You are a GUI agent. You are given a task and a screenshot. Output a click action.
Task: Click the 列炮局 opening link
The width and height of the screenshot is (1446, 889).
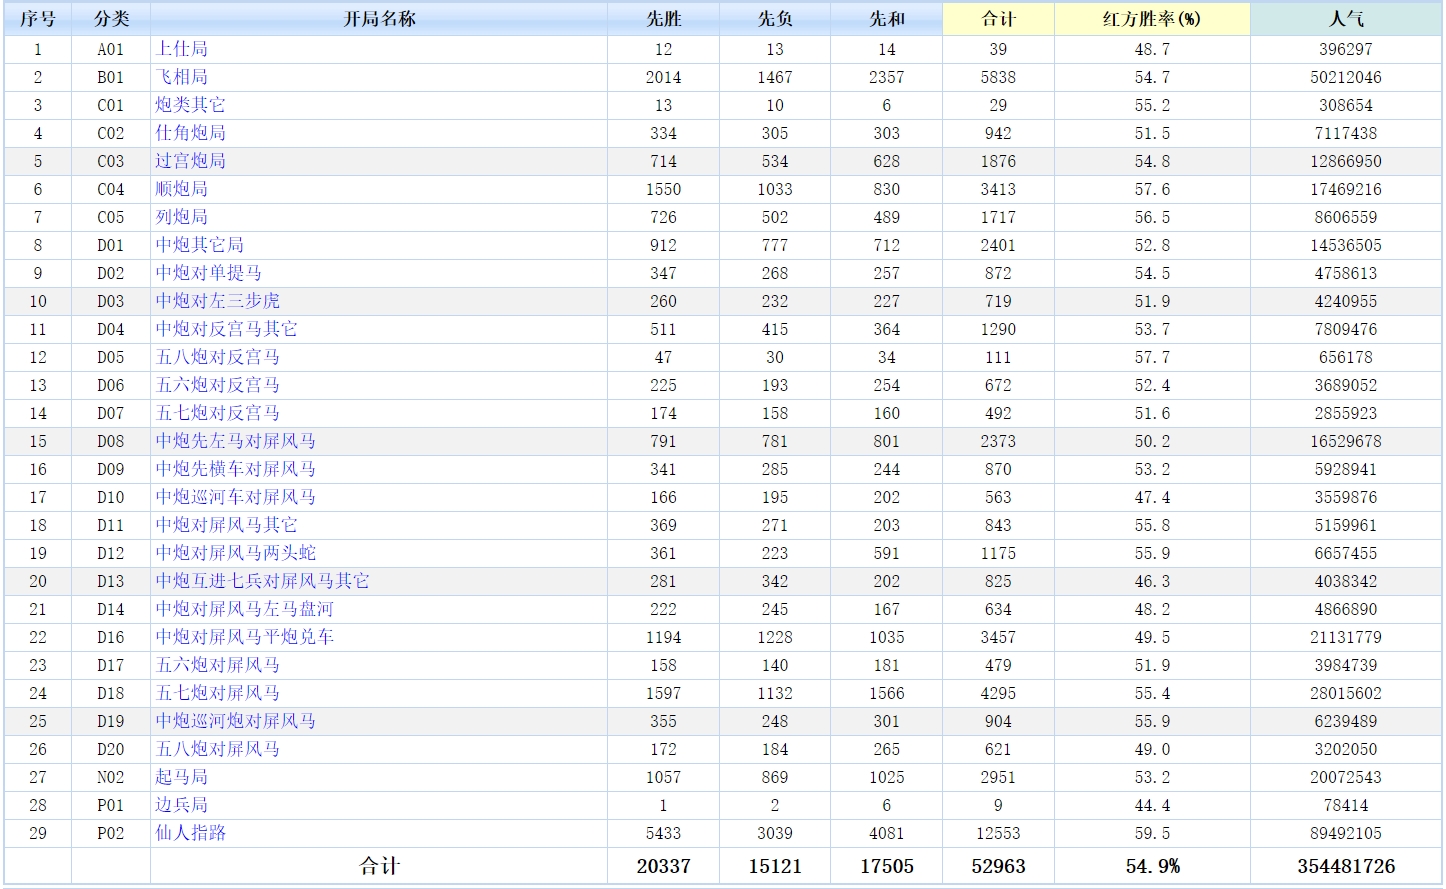click(181, 217)
